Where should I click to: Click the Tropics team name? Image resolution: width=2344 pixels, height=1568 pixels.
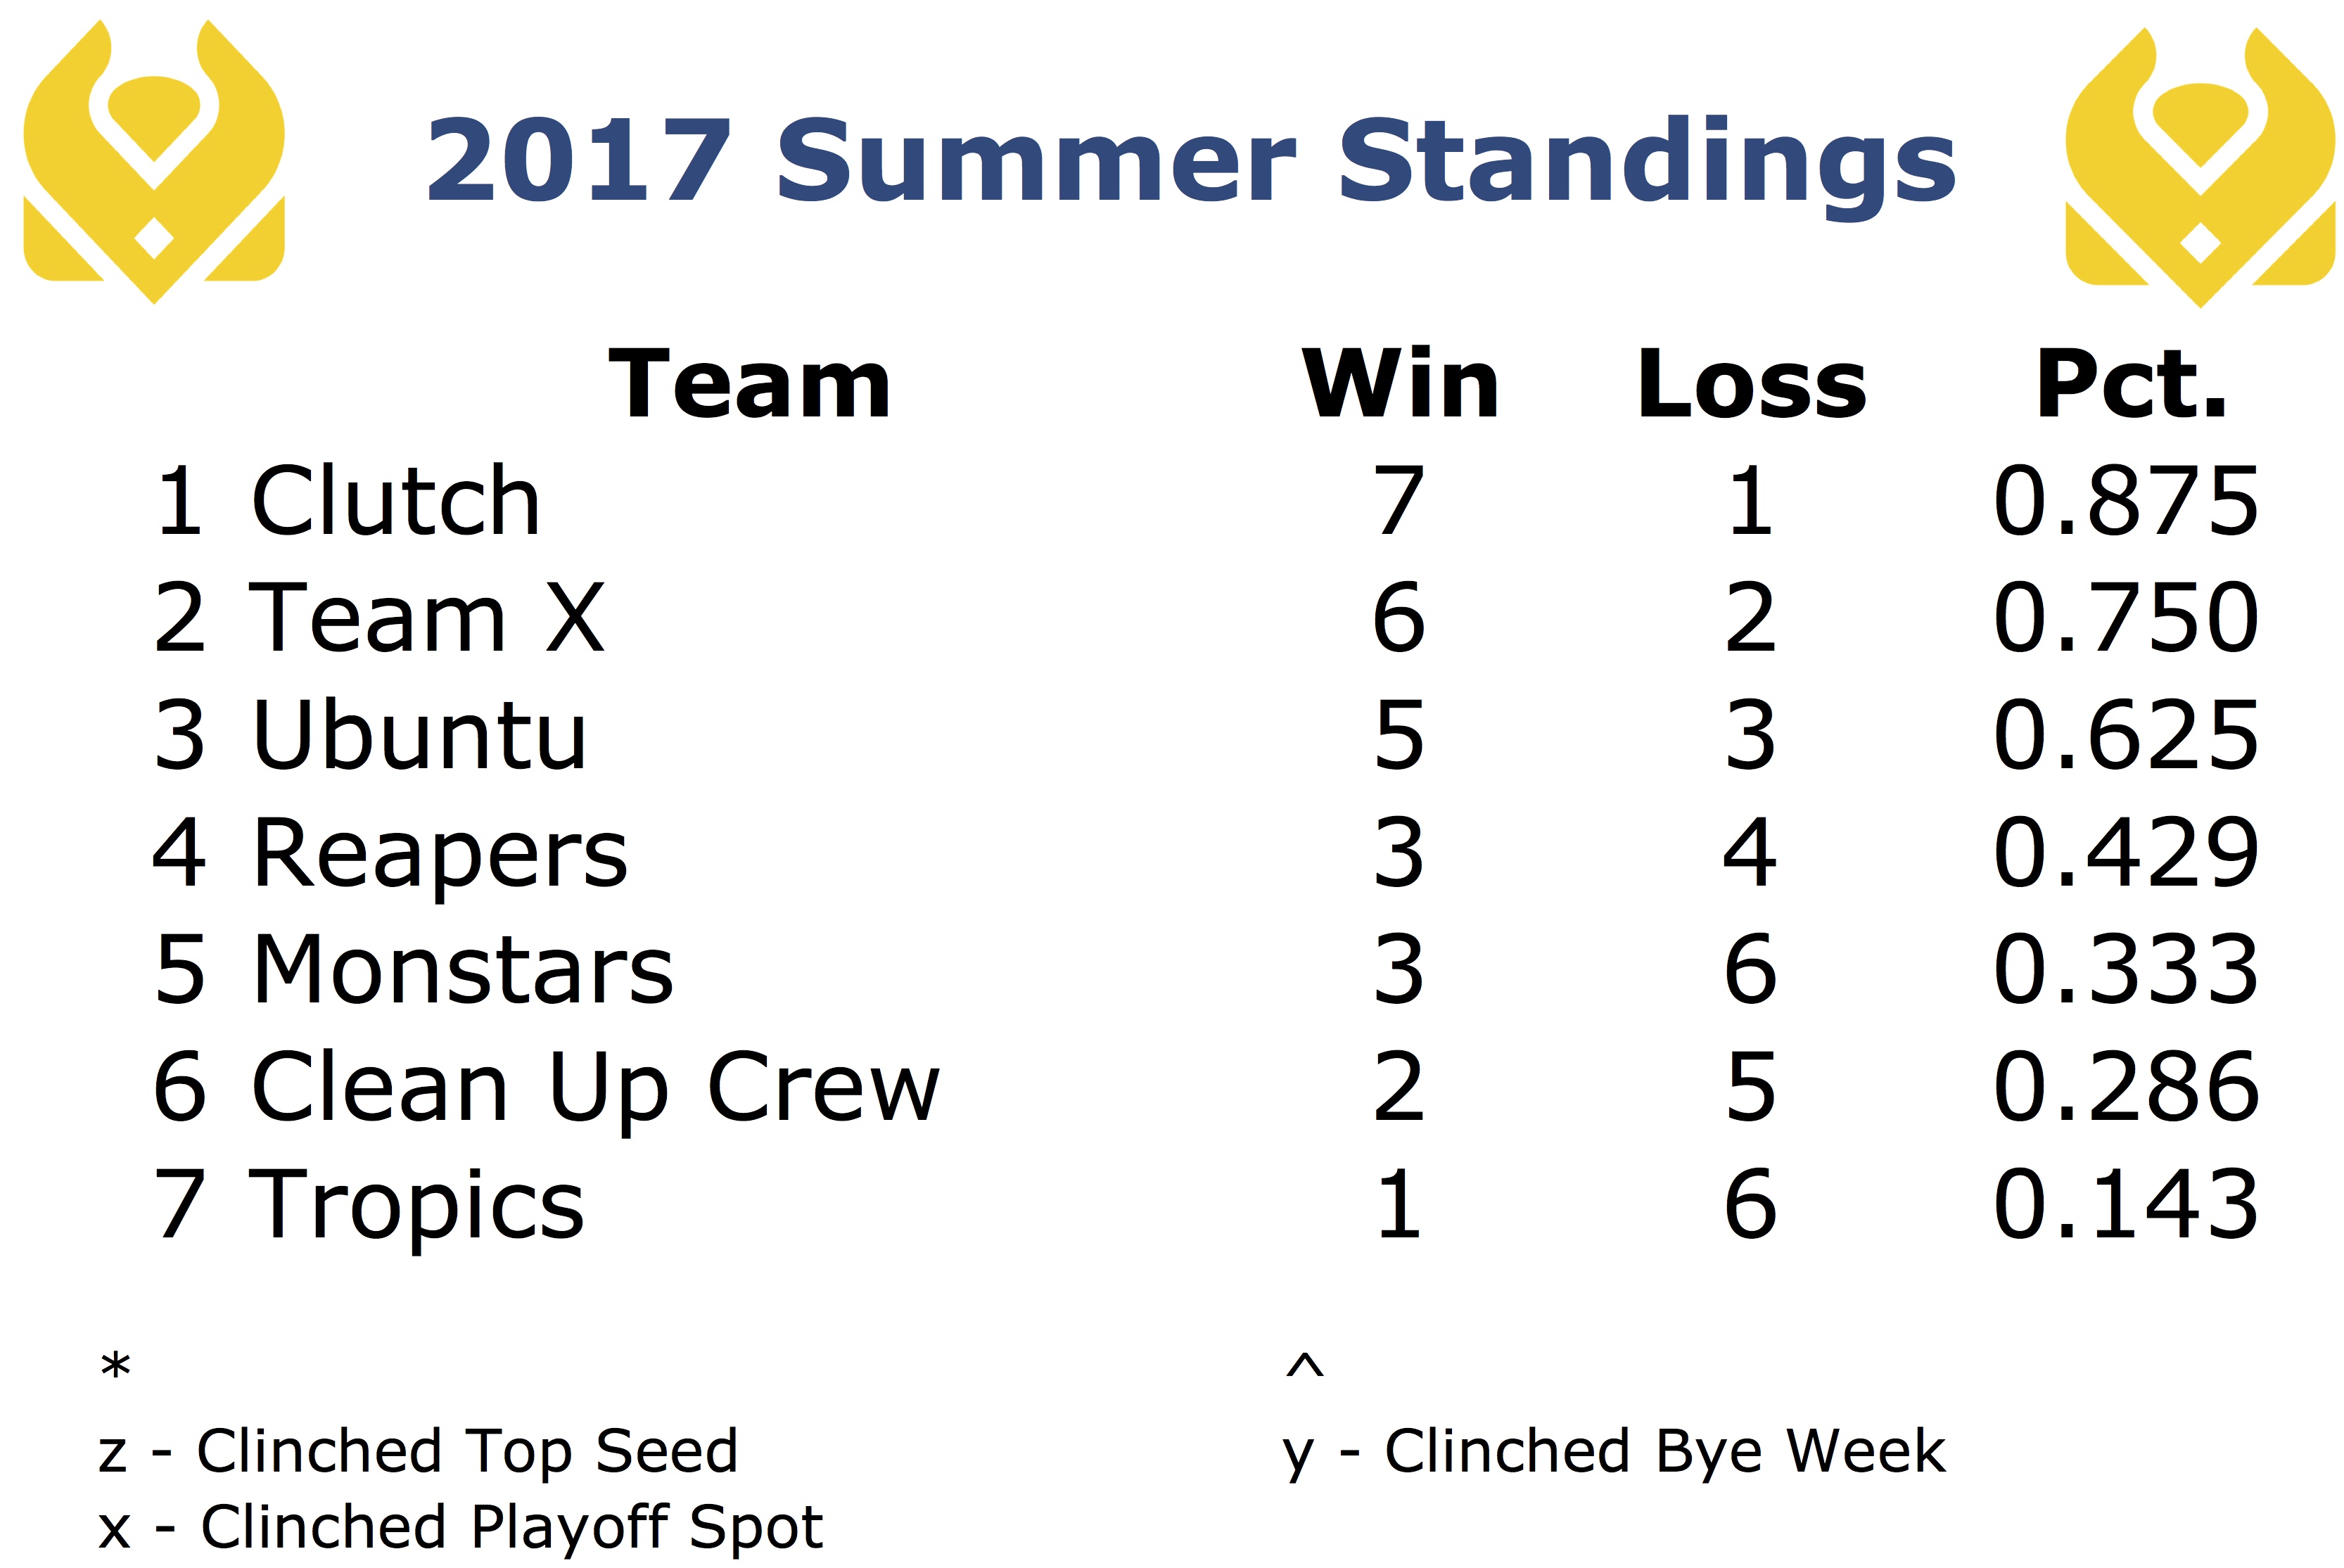pyautogui.click(x=416, y=1207)
